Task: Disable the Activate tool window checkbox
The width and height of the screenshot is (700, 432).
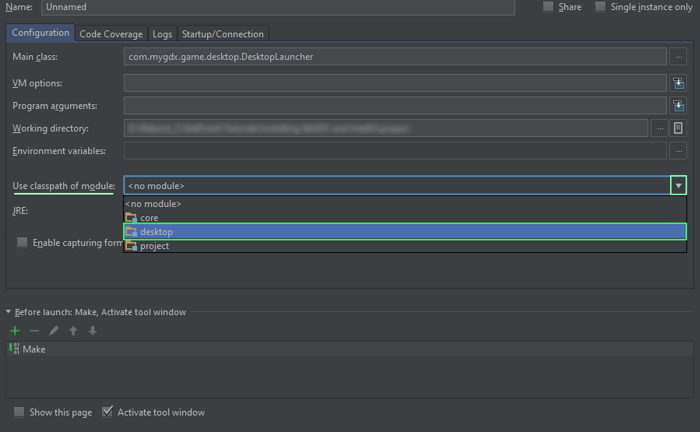Action: (108, 412)
